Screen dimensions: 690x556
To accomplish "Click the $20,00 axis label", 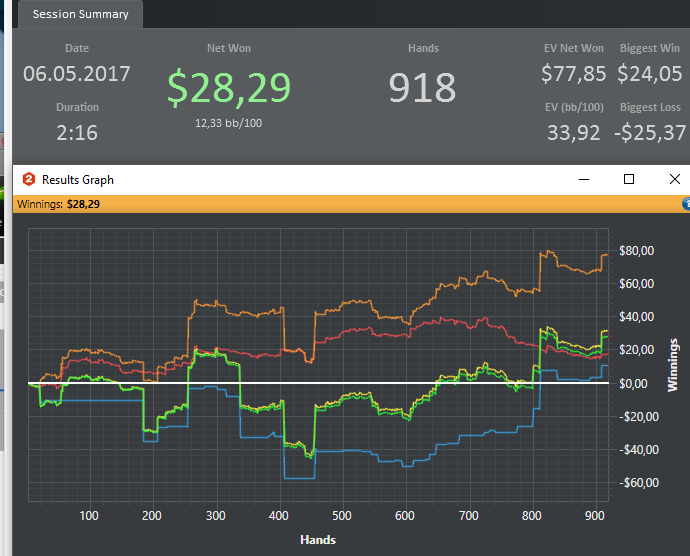I will (636, 350).
